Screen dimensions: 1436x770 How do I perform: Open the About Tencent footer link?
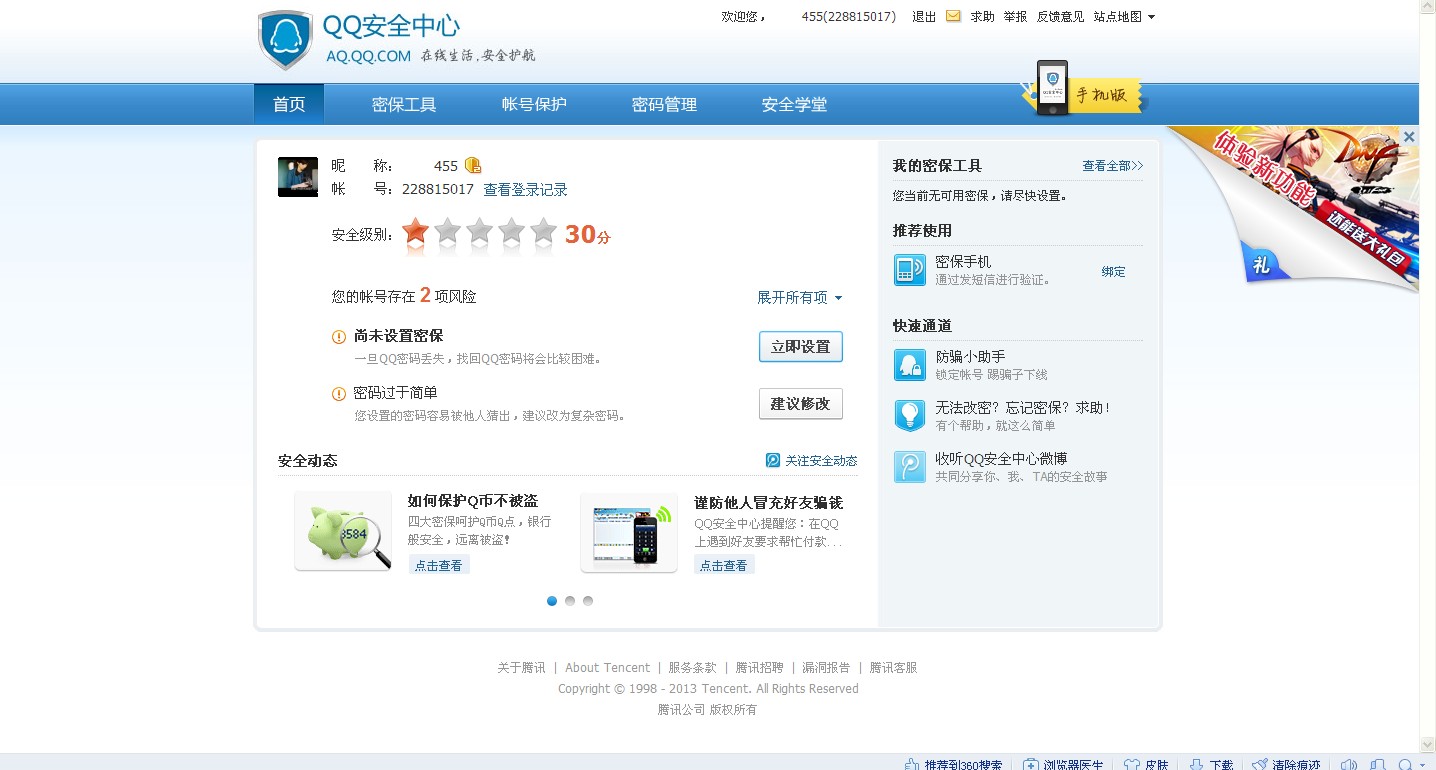(x=607, y=667)
